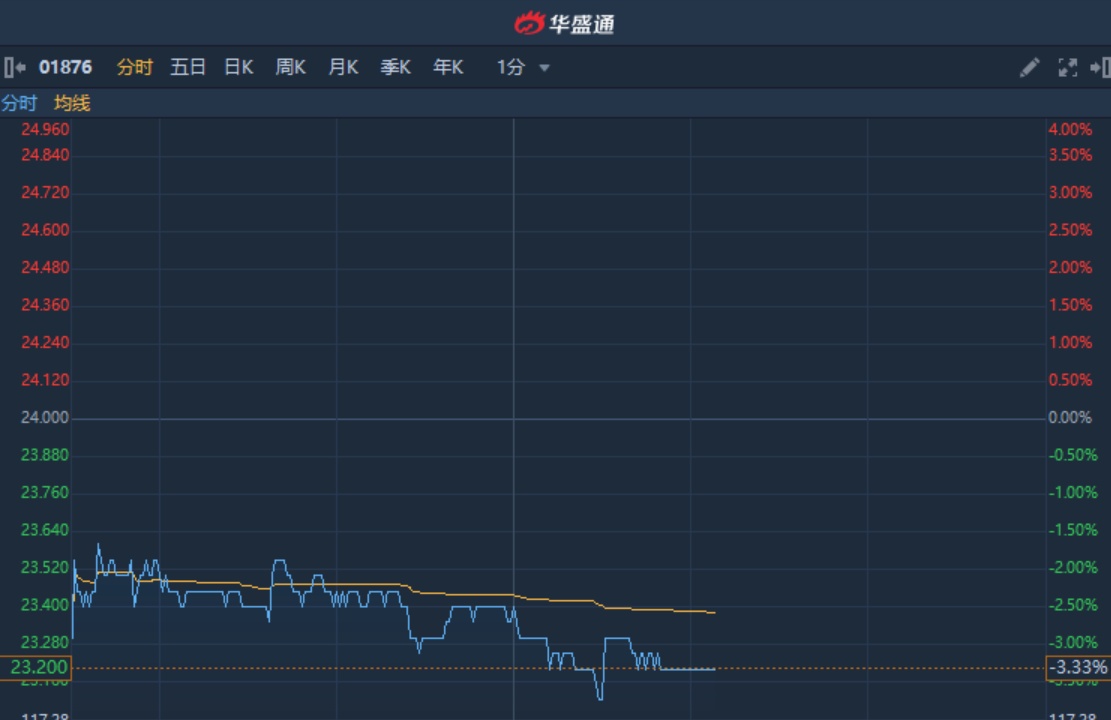Switch to the 周K tab
Viewport: 1111px width, 720px height.
tap(291, 67)
